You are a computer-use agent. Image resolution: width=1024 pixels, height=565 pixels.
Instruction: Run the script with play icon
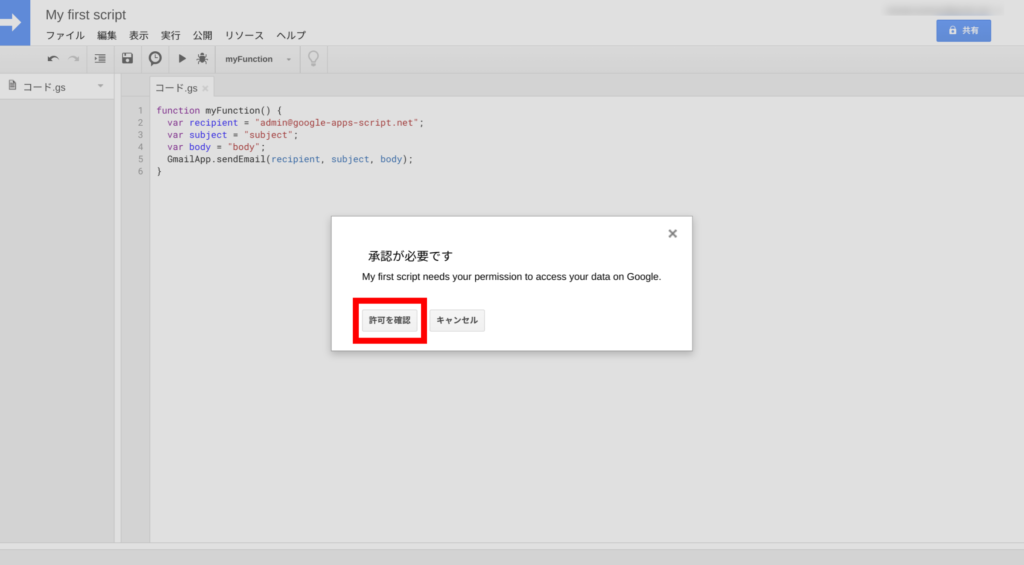(x=182, y=59)
